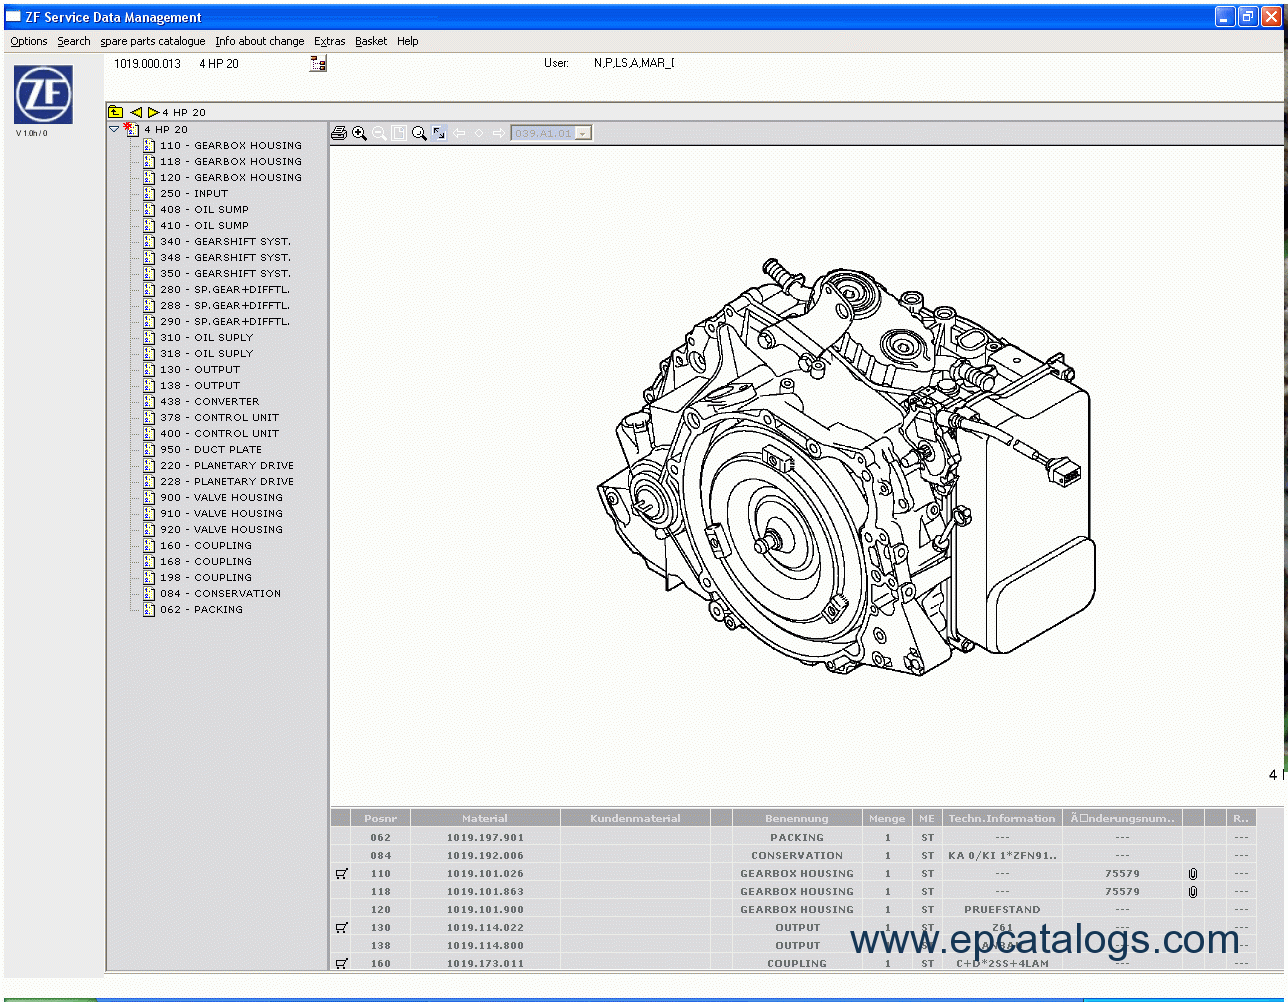The image size is (1288, 1002).
Task: Select 310 - OIL SUPLY in tree
Action: pyautogui.click(x=207, y=338)
